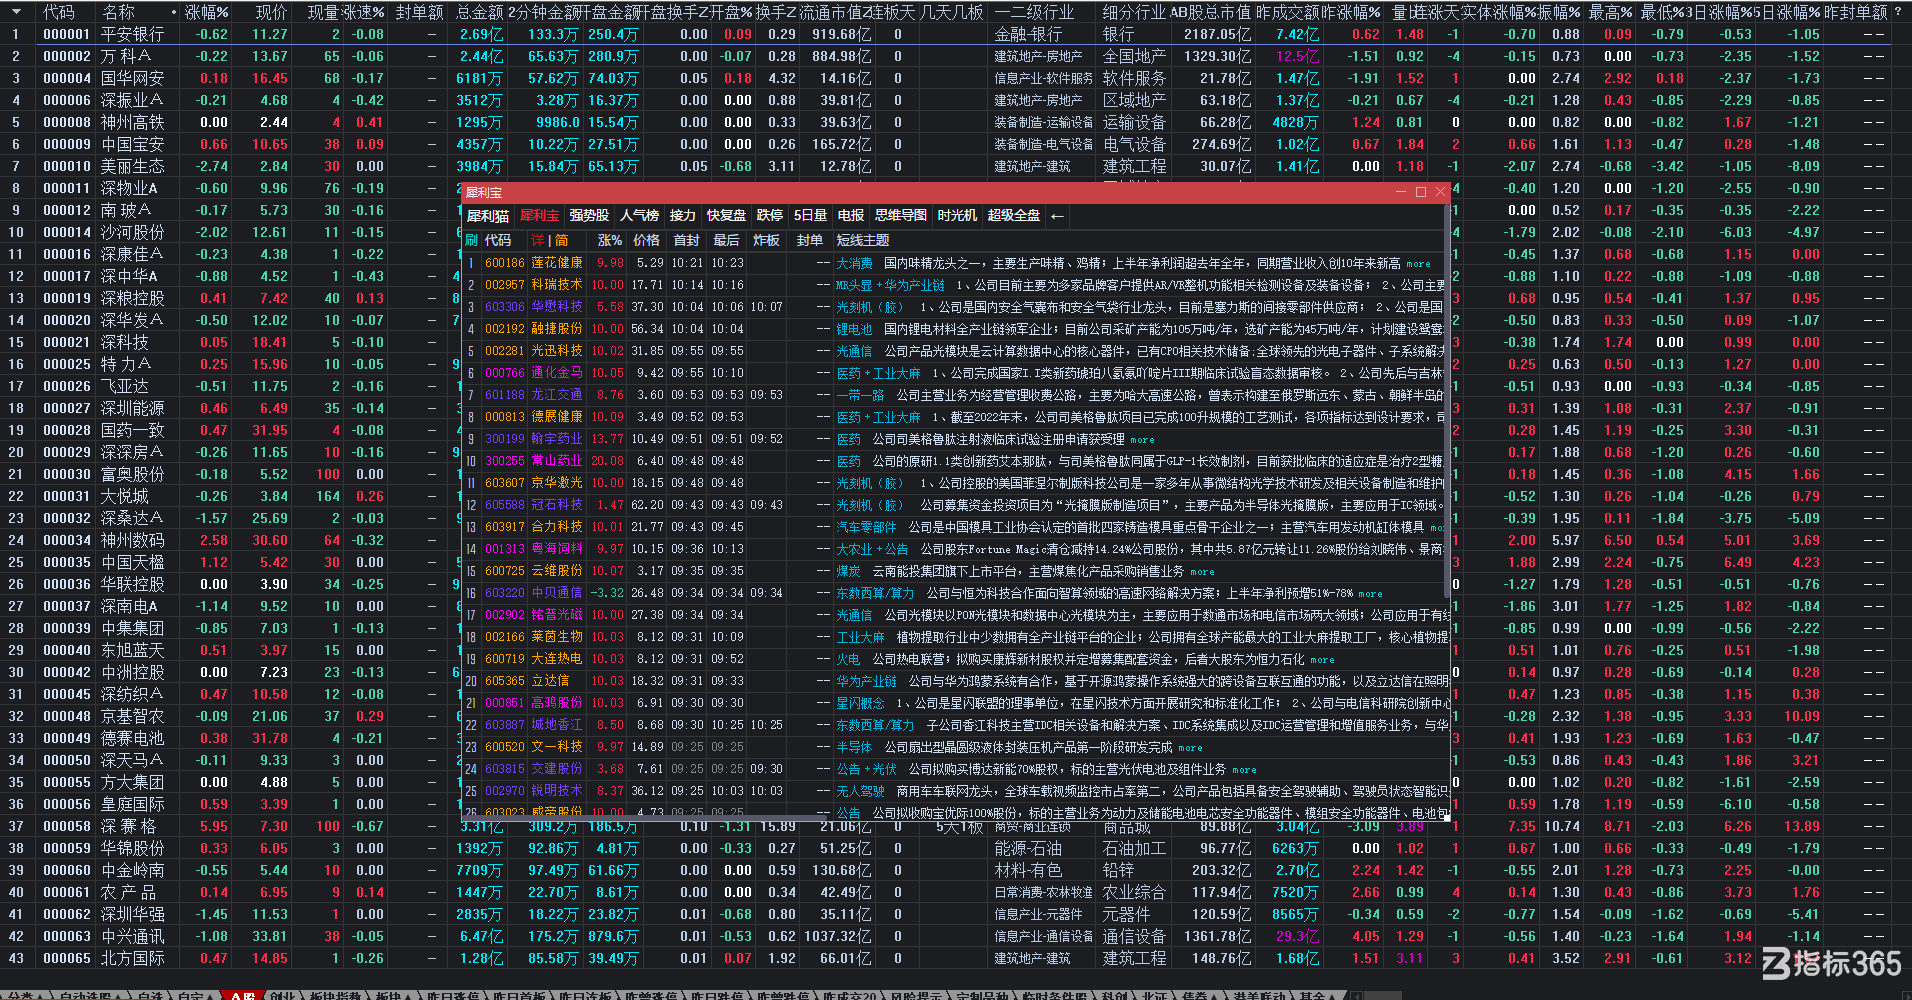Sort popup list by 涨% column
Image resolution: width=1912 pixels, height=1000 pixels.
pyautogui.click(x=610, y=241)
